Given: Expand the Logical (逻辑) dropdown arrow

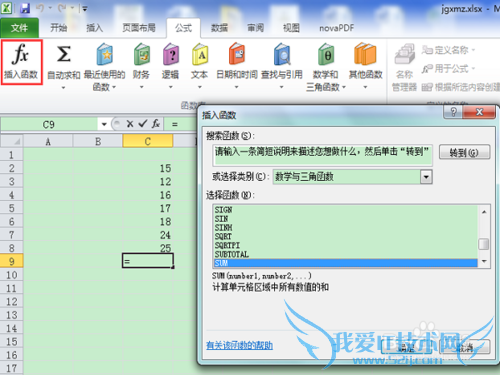Looking at the screenshot, I should [x=171, y=87].
